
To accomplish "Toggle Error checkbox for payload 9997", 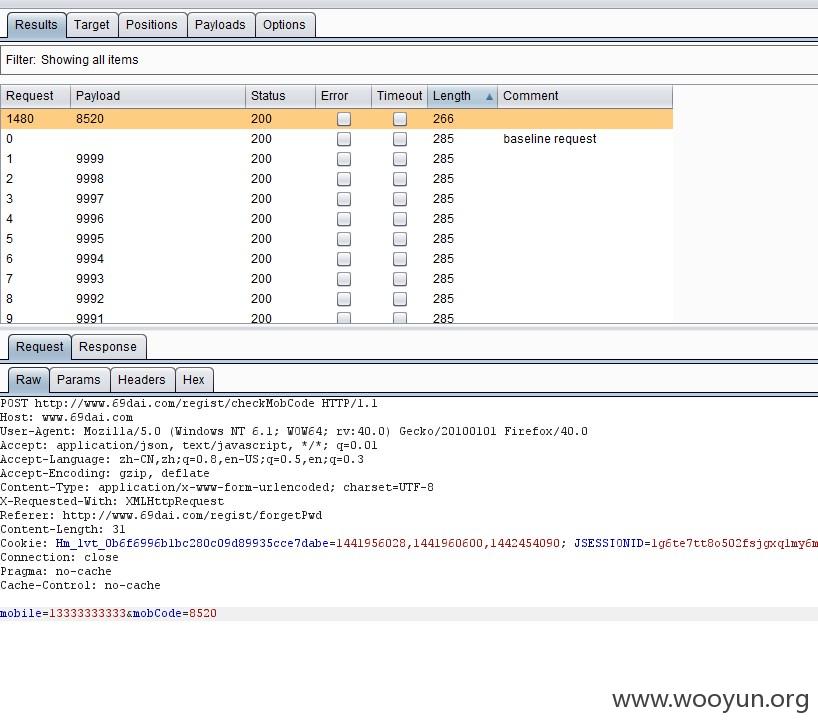I will [344, 199].
